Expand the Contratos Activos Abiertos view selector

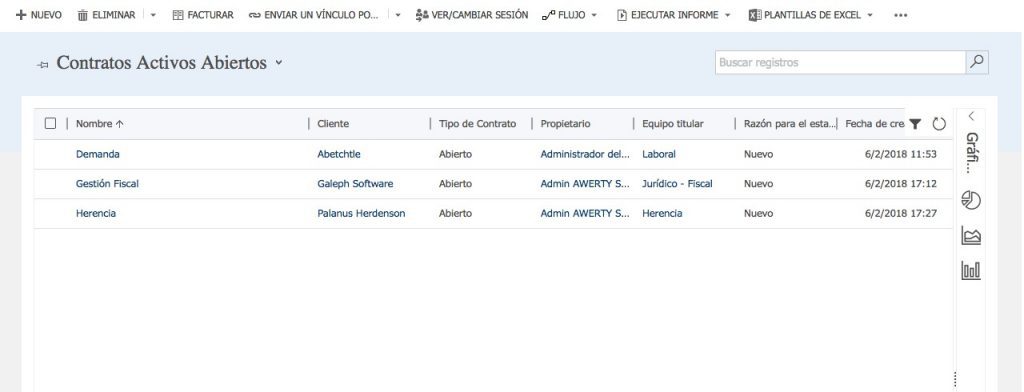click(279, 63)
